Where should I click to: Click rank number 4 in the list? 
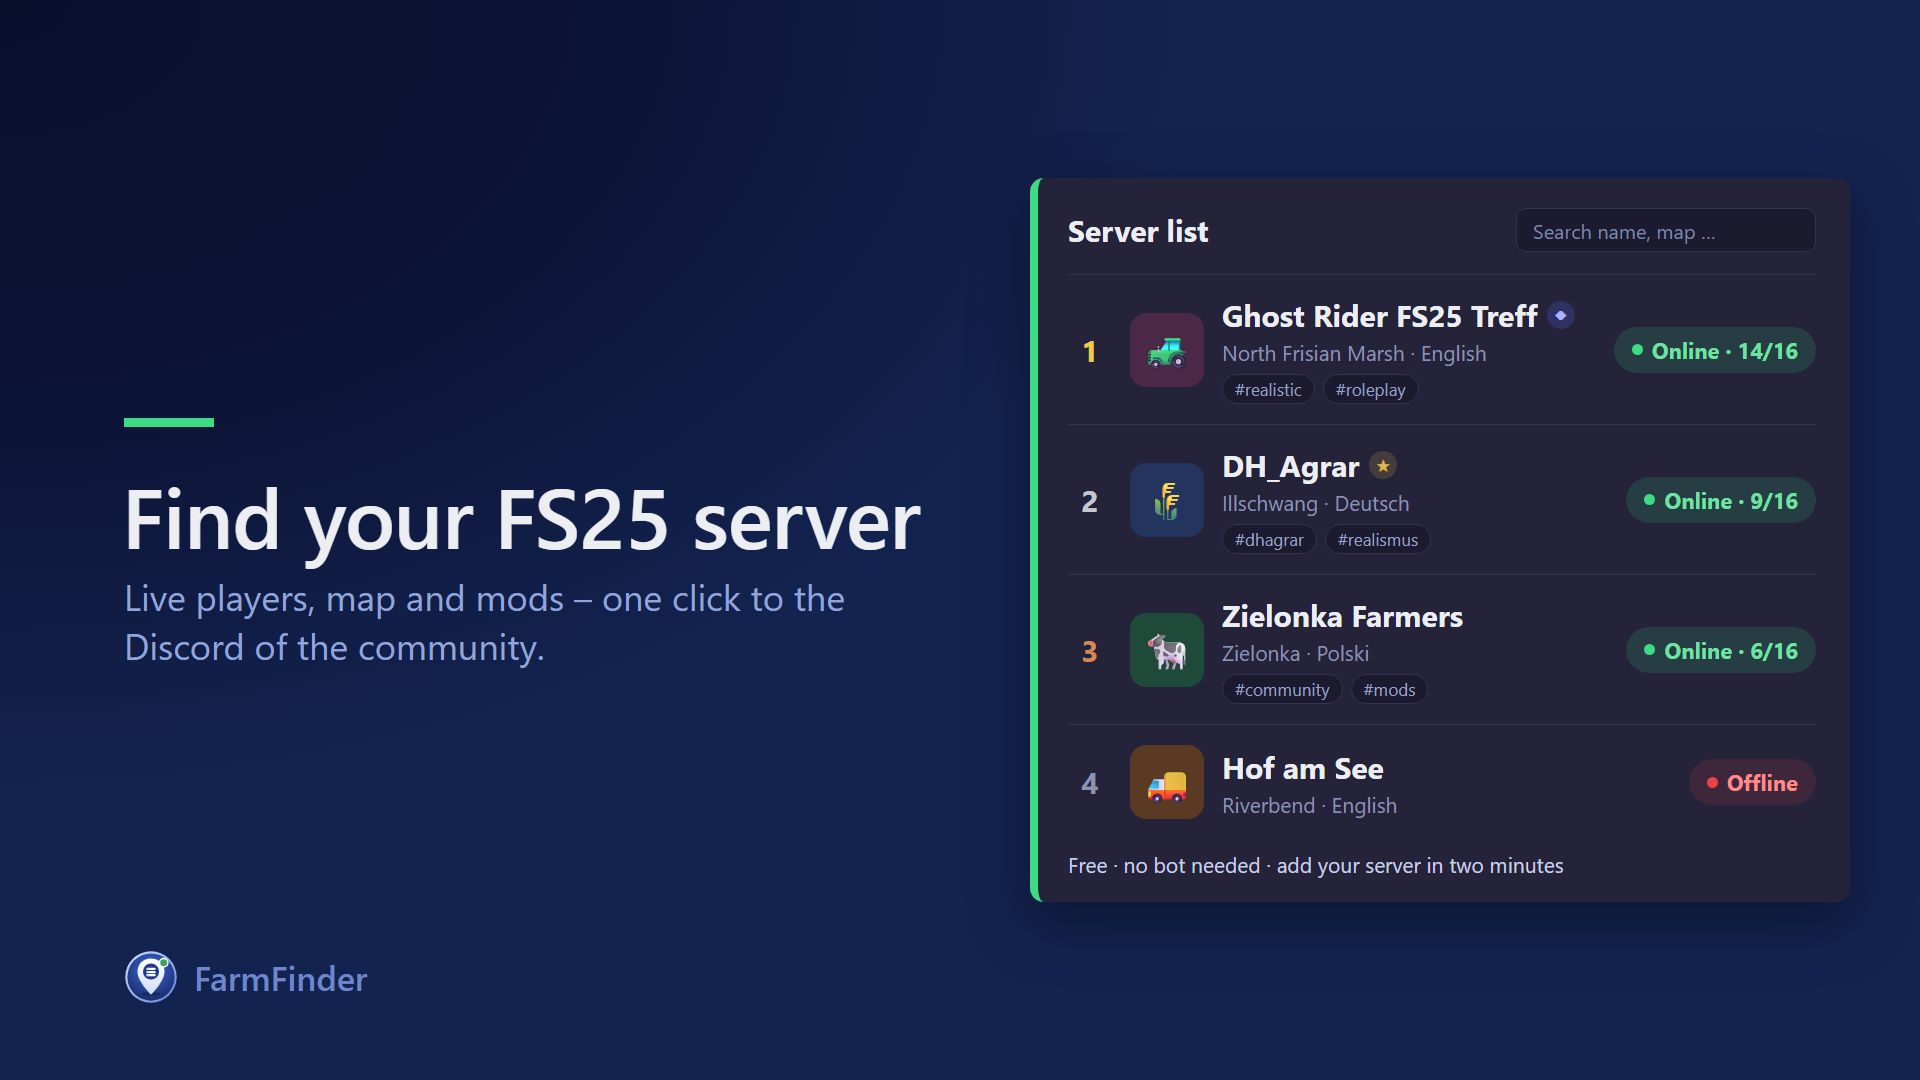pyautogui.click(x=1090, y=784)
